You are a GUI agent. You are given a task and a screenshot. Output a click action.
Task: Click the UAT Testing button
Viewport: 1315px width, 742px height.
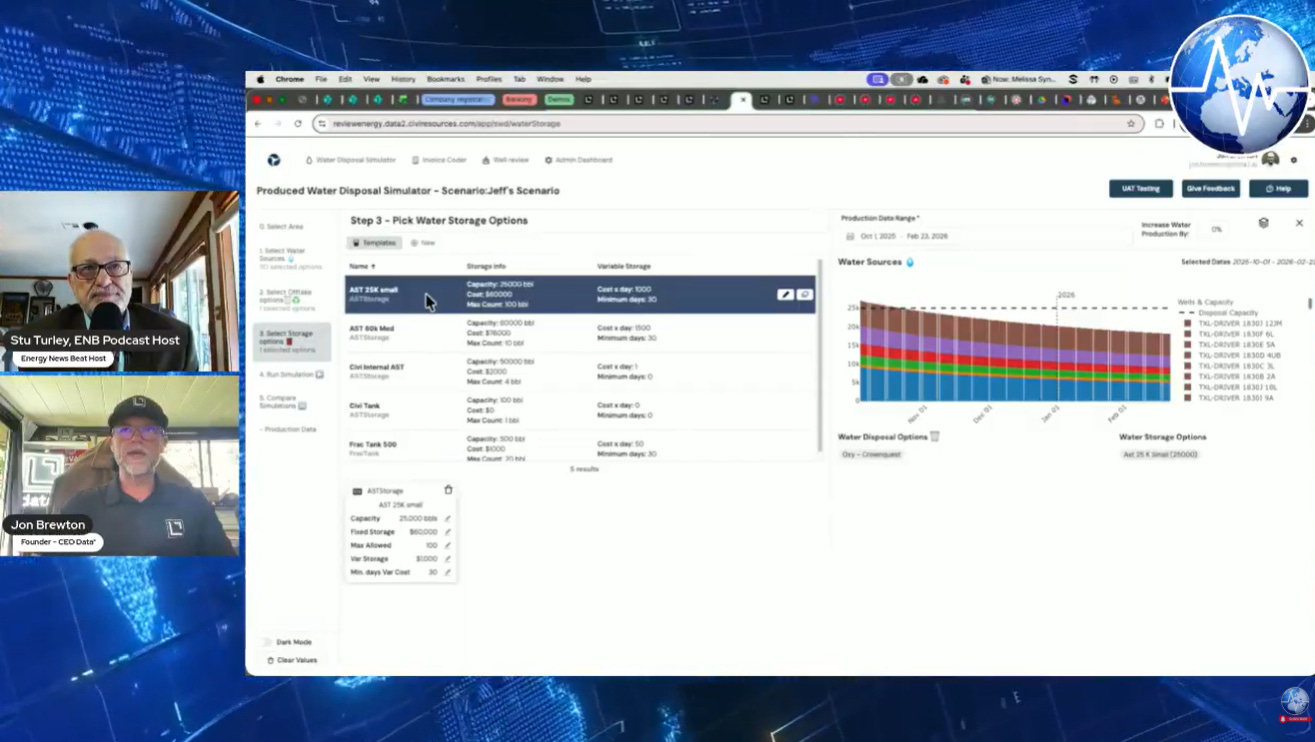pos(1141,188)
